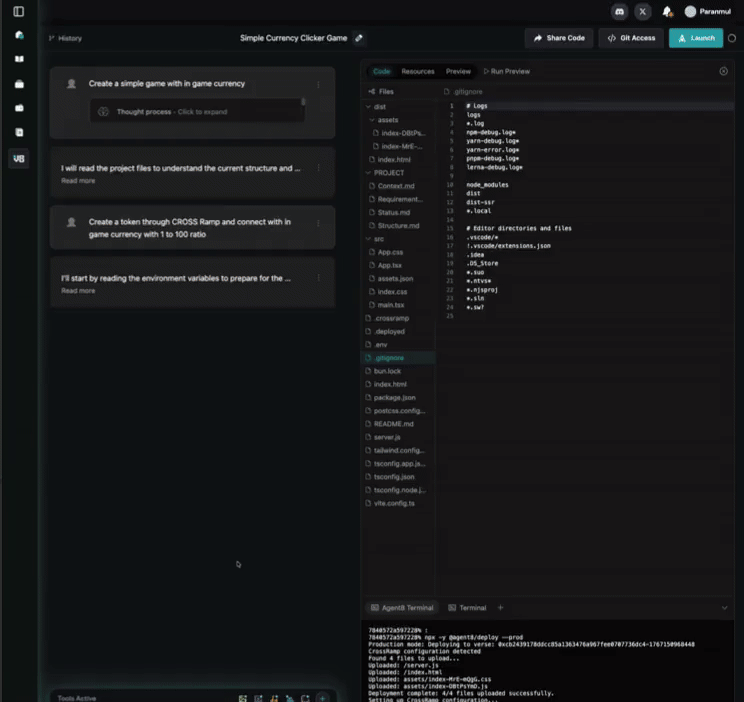Open the book icon in sidebar

click(x=19, y=59)
